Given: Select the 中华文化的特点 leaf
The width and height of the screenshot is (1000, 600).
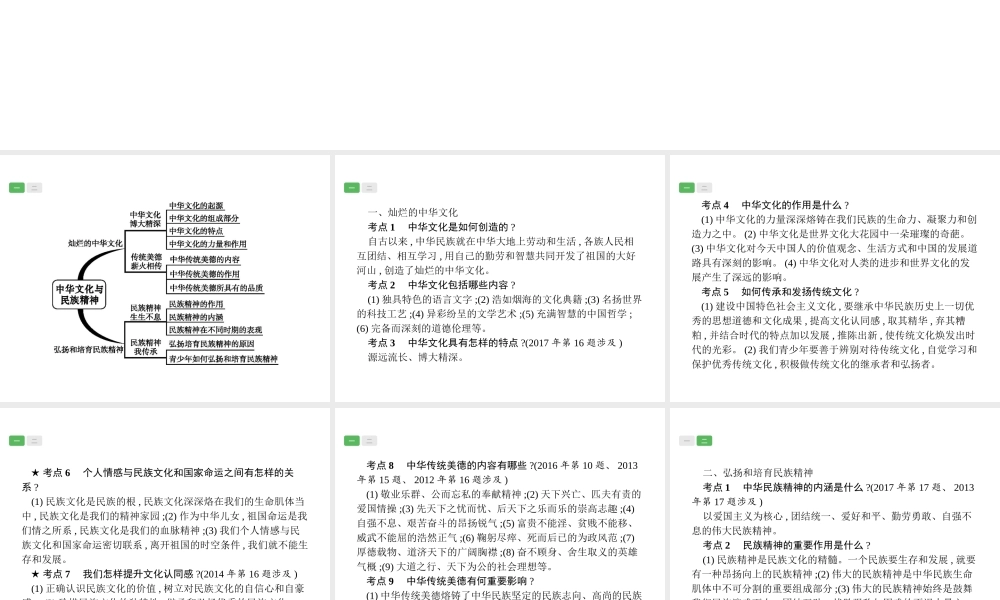Looking at the screenshot, I should (x=196, y=231).
